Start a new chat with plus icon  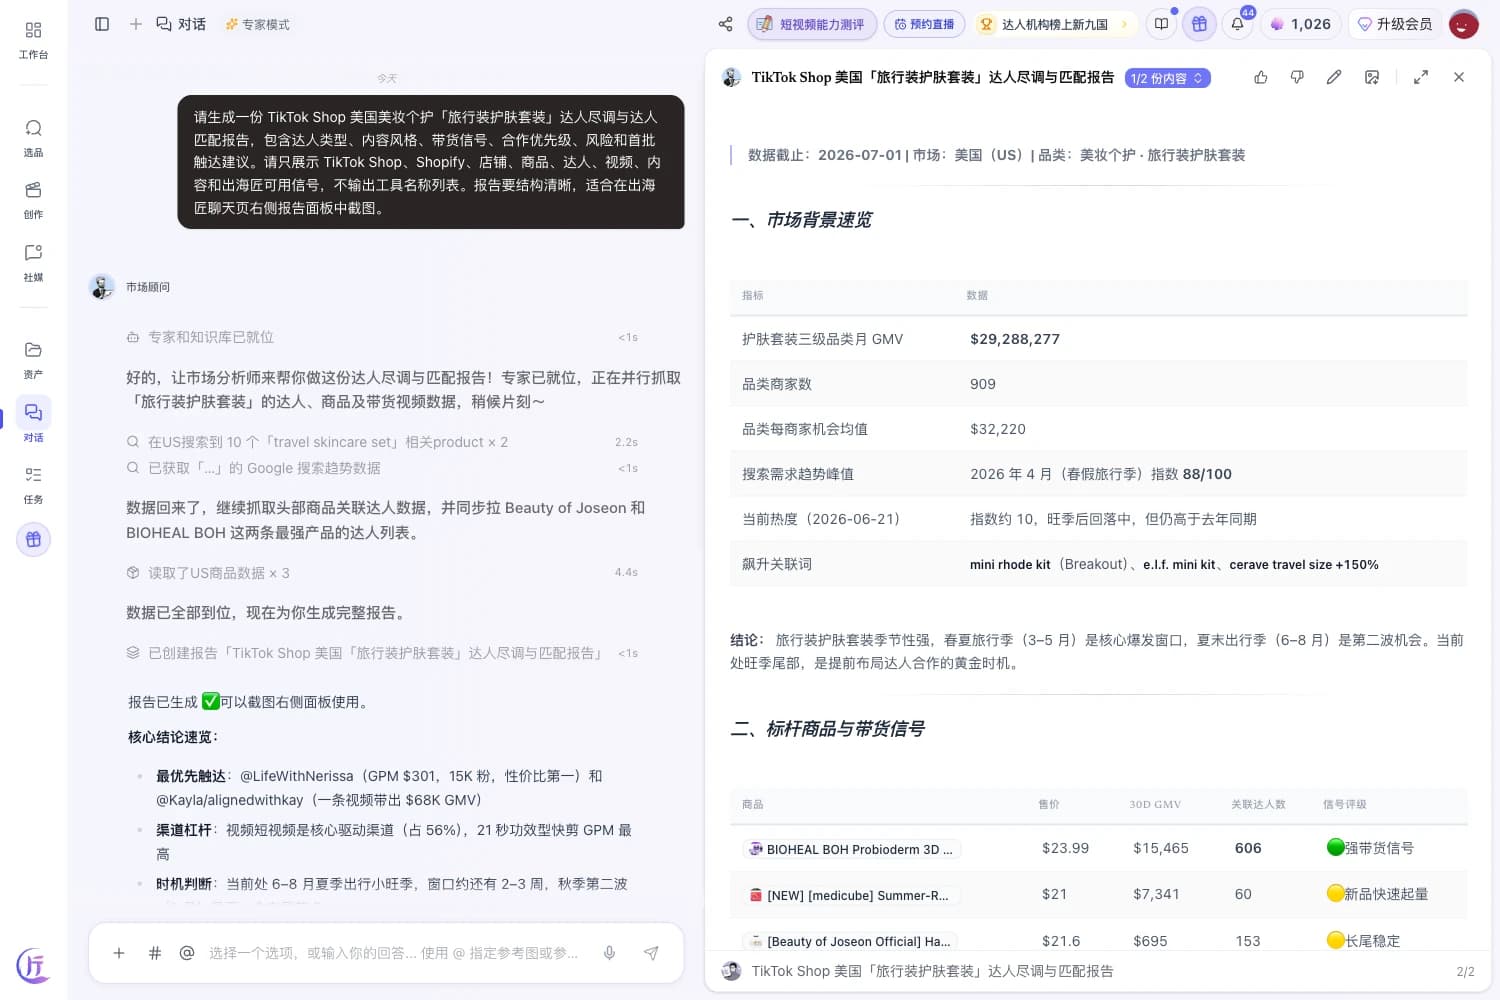tap(136, 24)
